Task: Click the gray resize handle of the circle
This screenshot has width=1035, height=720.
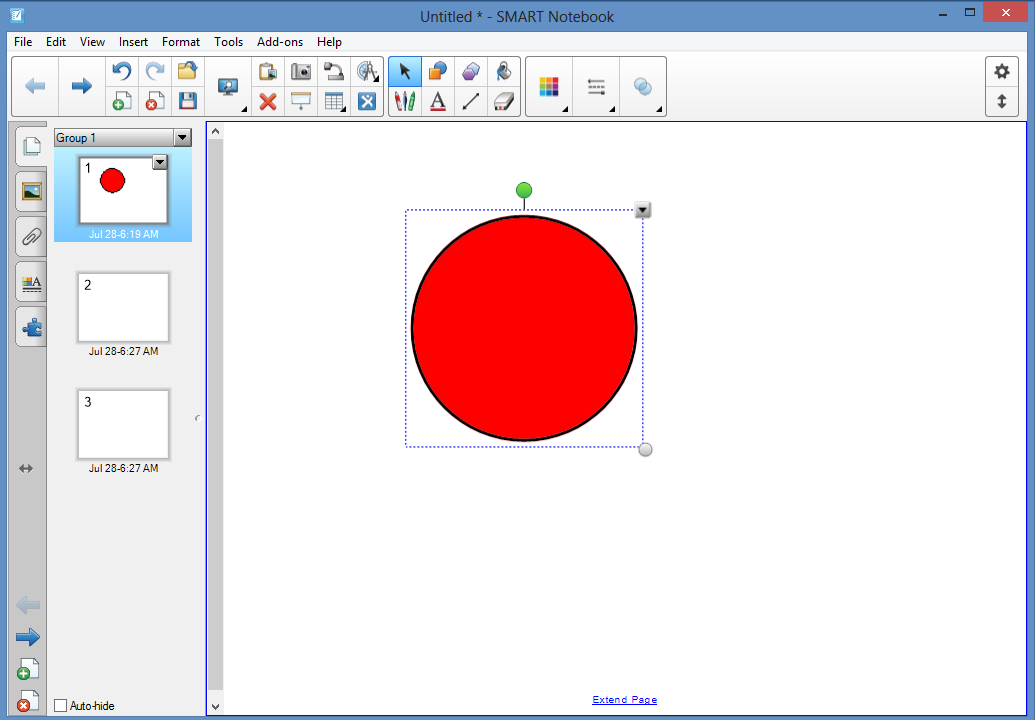Action: pyautogui.click(x=646, y=449)
